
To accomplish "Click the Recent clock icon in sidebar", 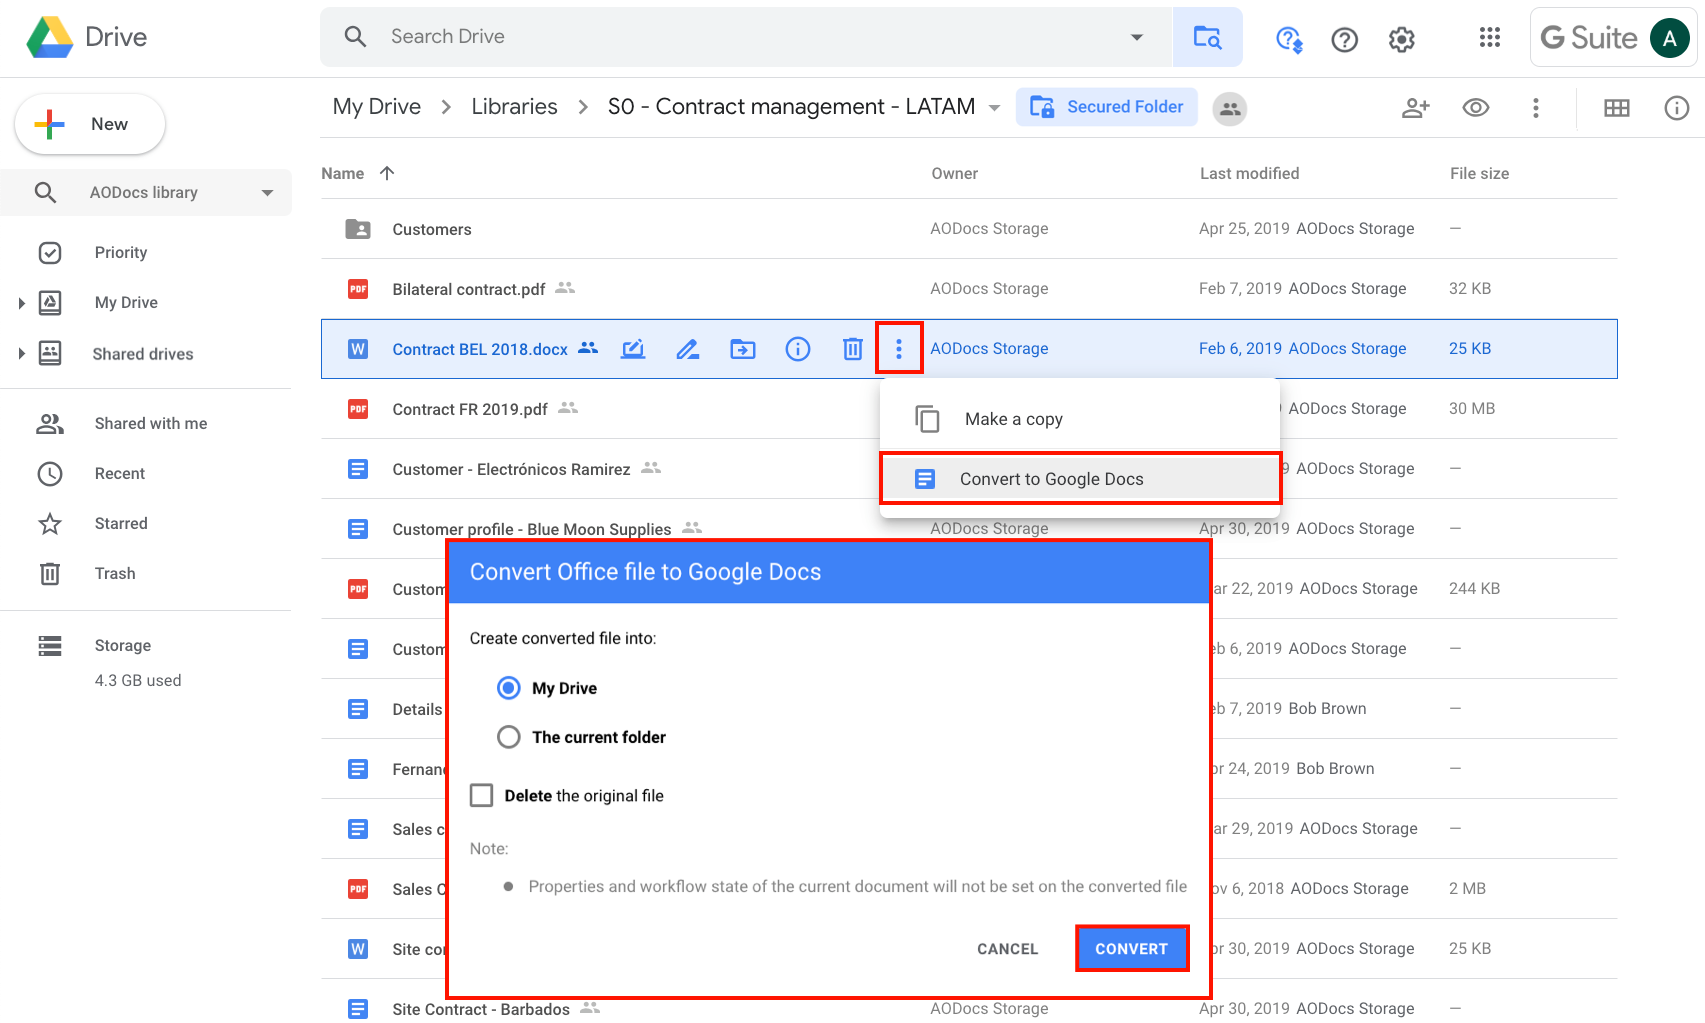I will (x=50, y=473).
